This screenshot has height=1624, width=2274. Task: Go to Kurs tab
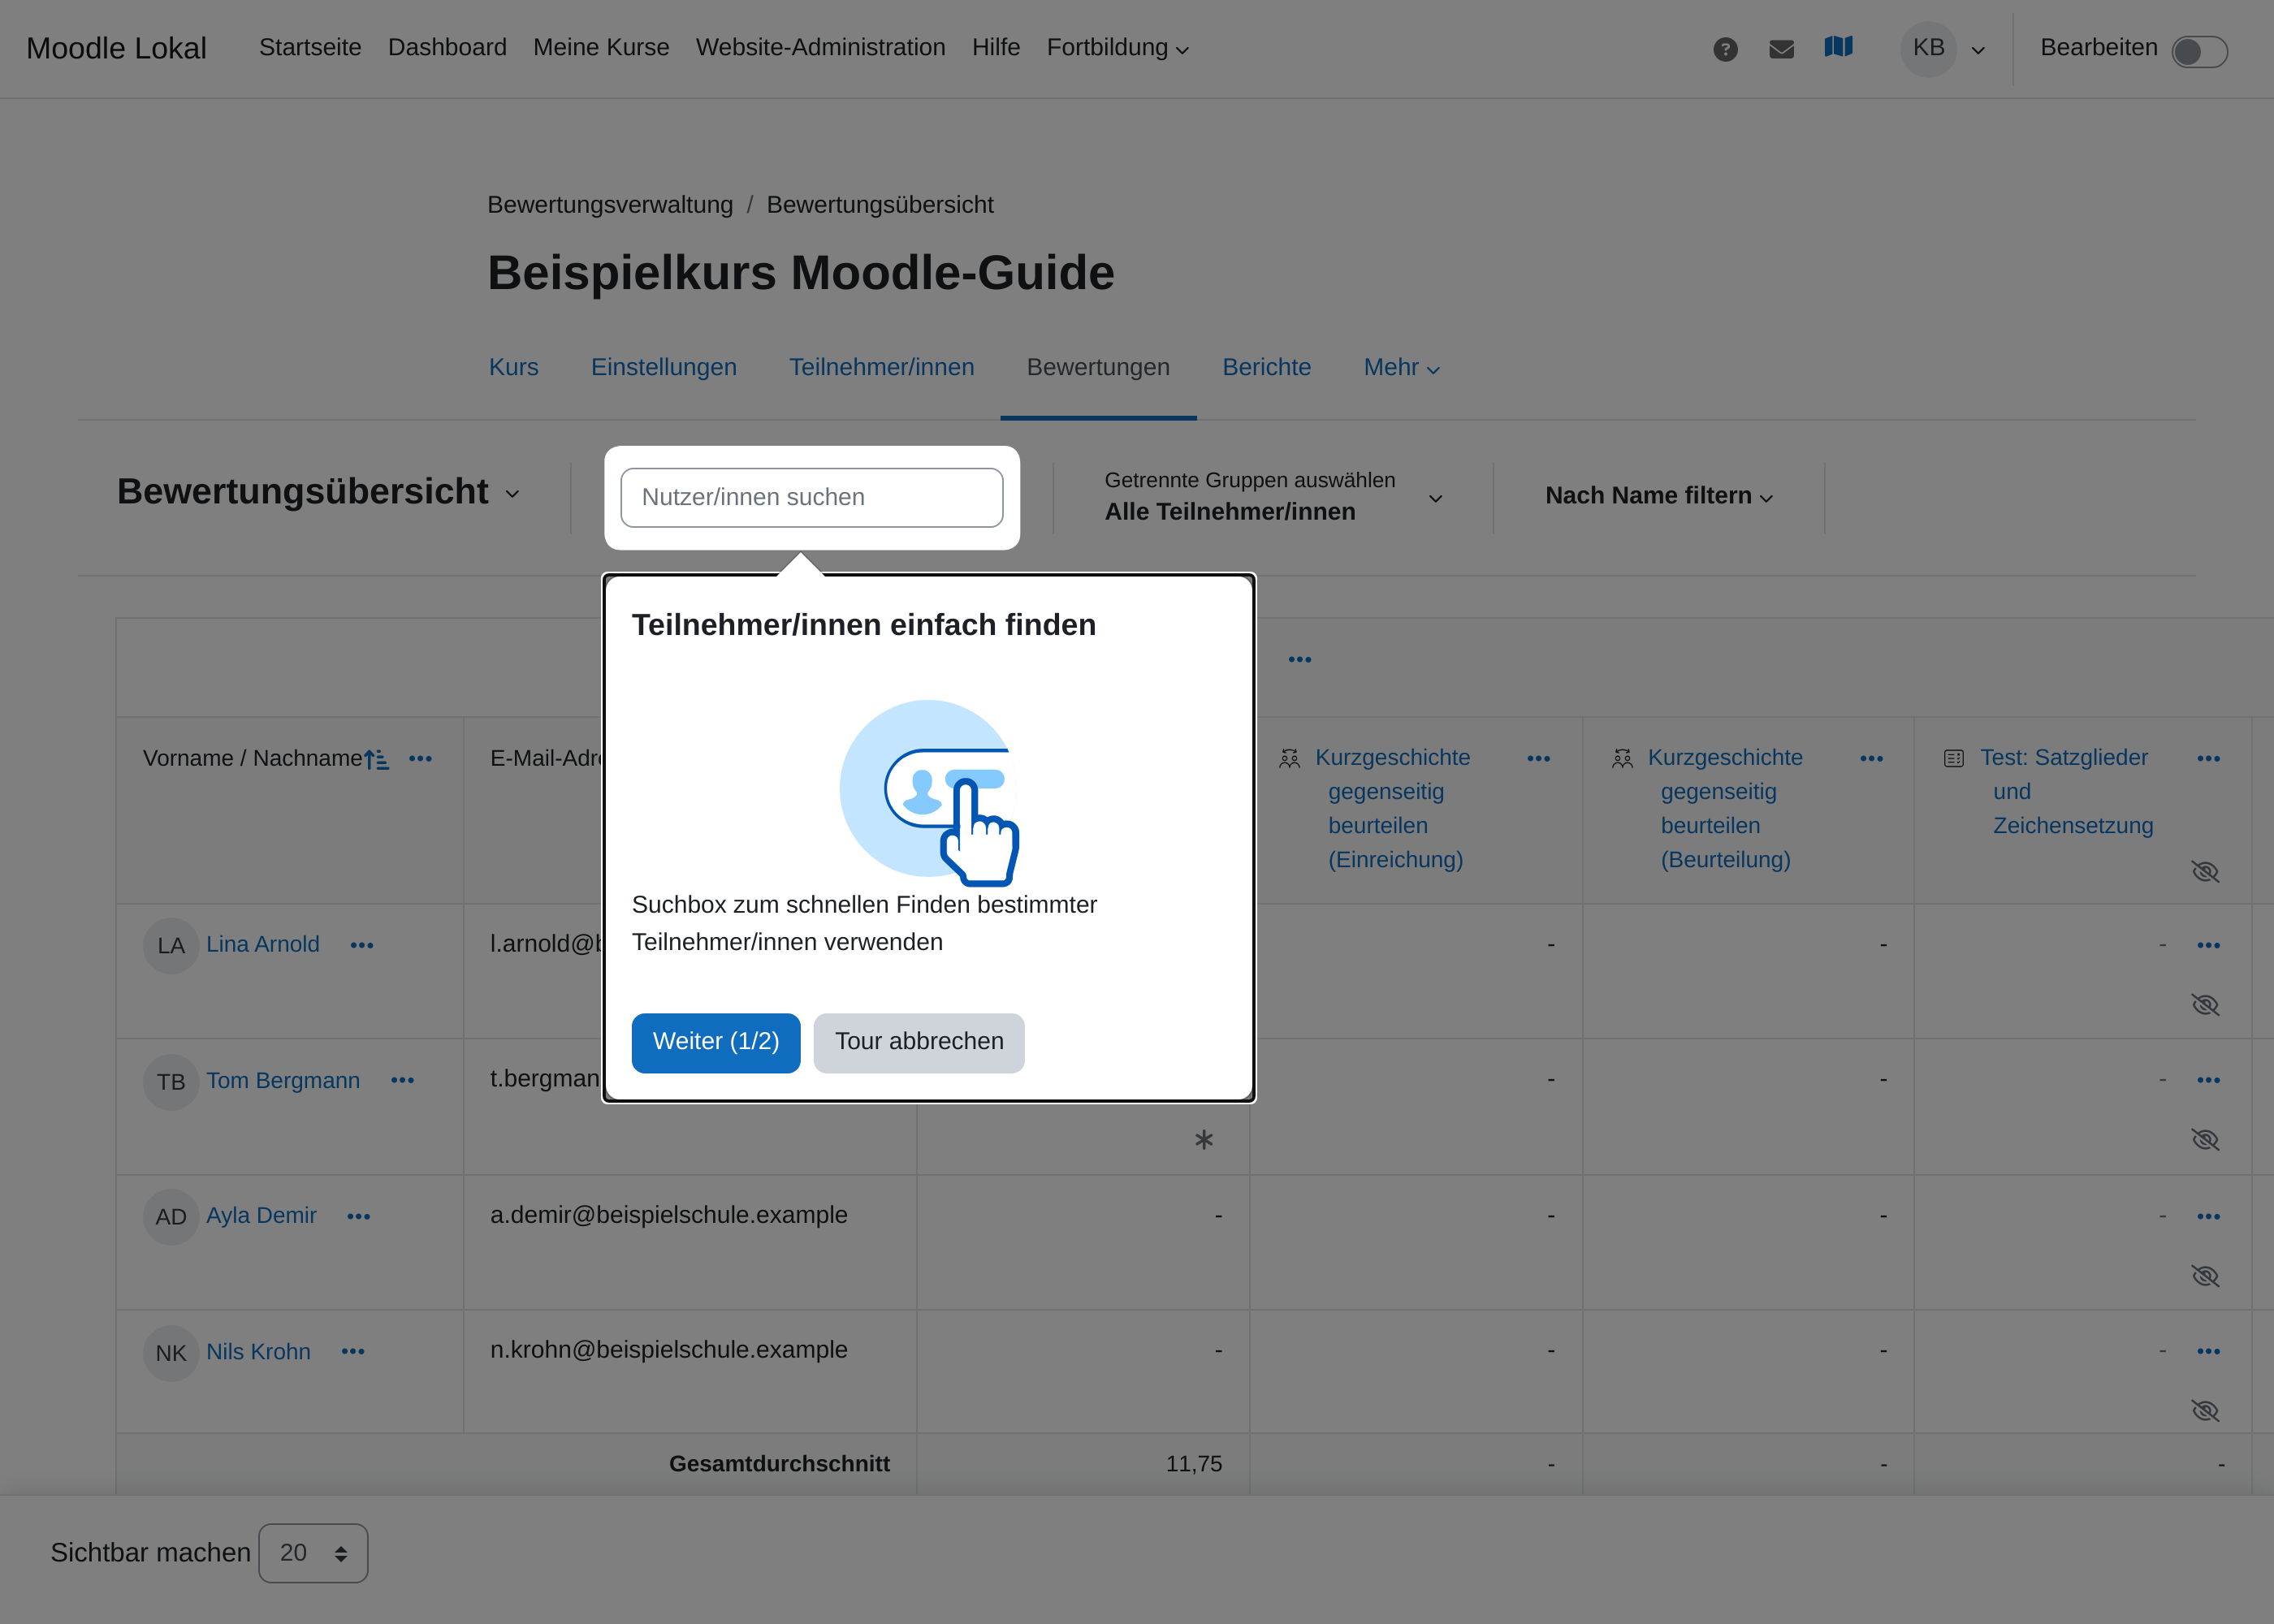[513, 367]
